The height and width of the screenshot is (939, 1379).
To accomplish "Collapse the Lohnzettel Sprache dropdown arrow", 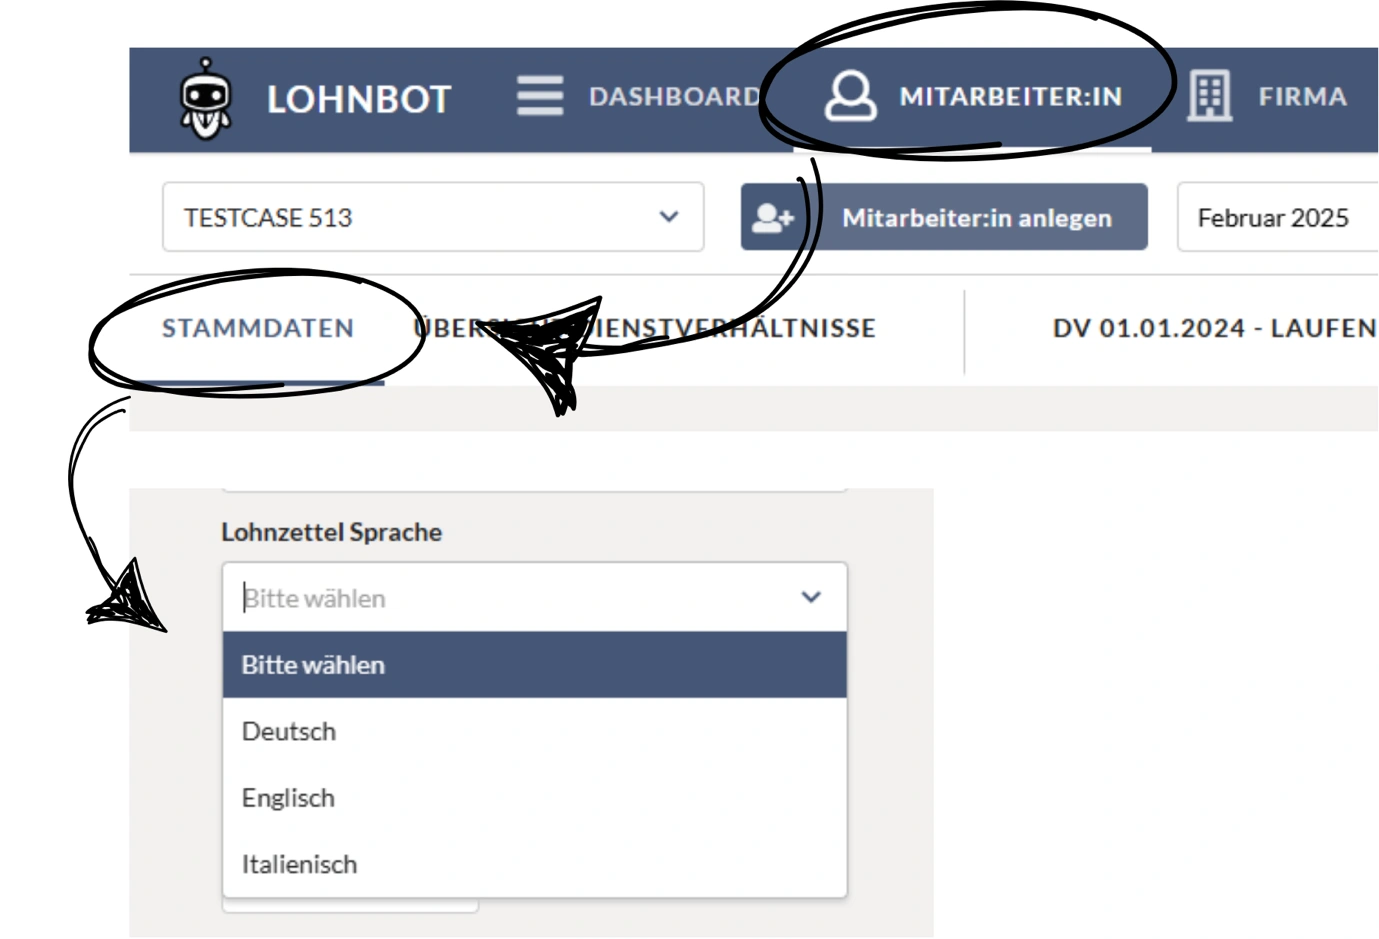I will 811,597.
